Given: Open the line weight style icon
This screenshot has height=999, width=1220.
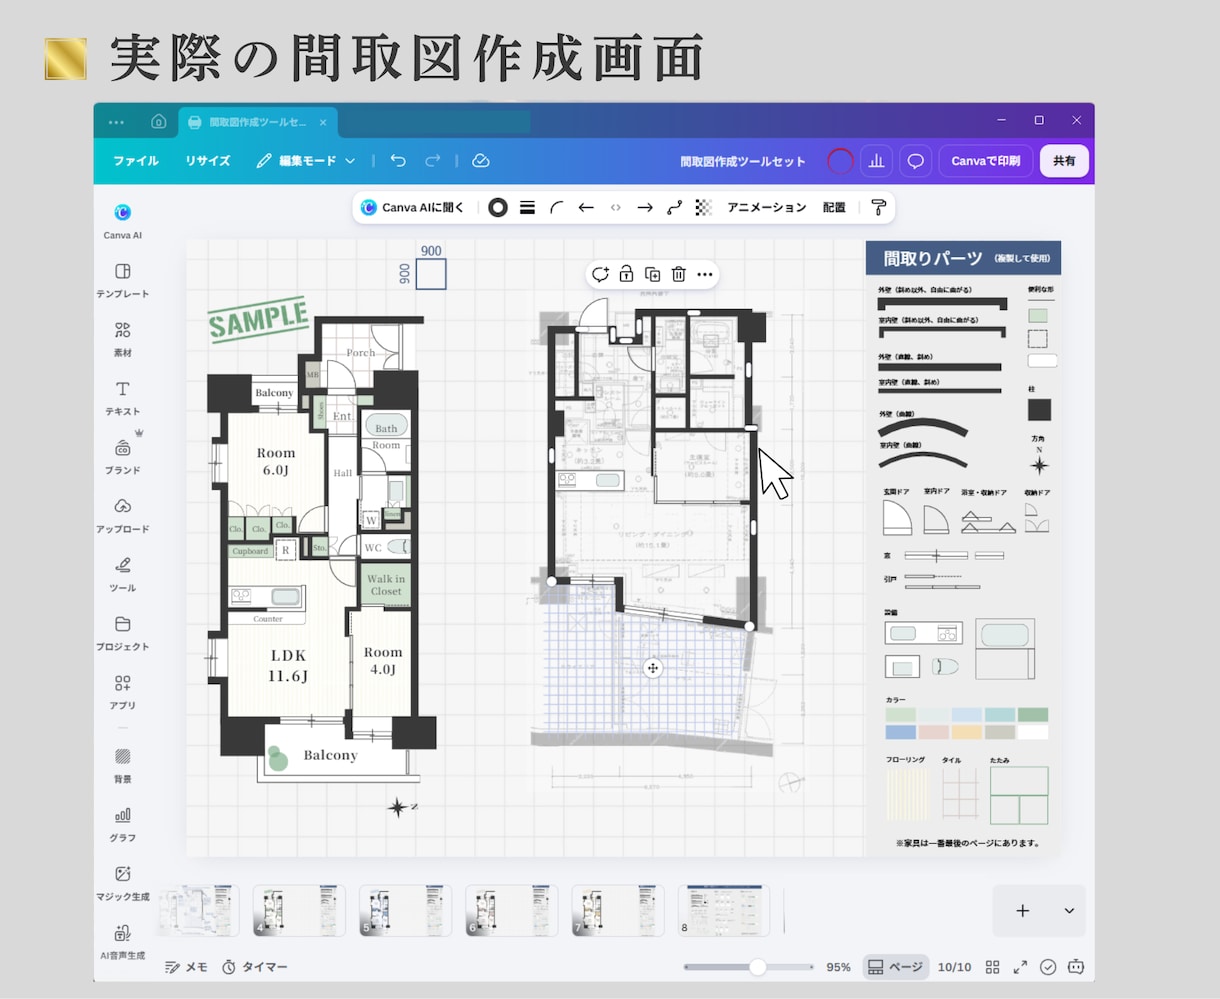Looking at the screenshot, I should (x=527, y=208).
